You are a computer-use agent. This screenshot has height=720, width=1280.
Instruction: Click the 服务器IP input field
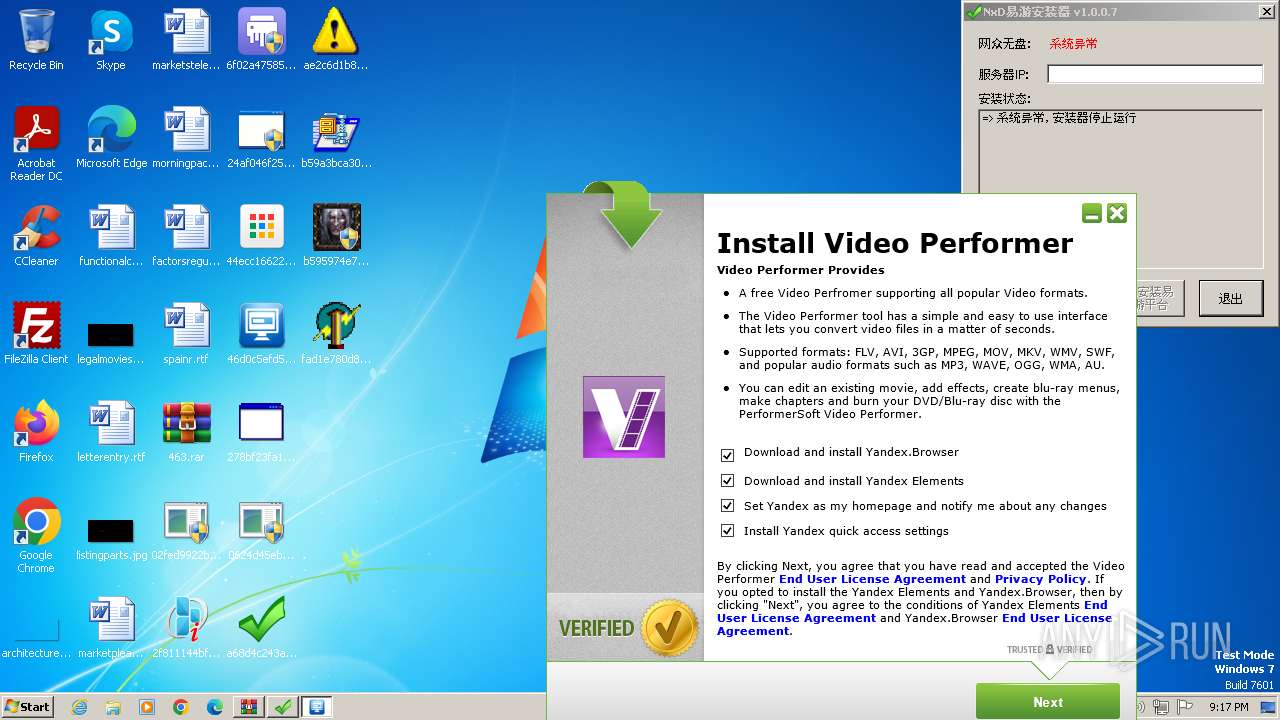tap(1155, 74)
